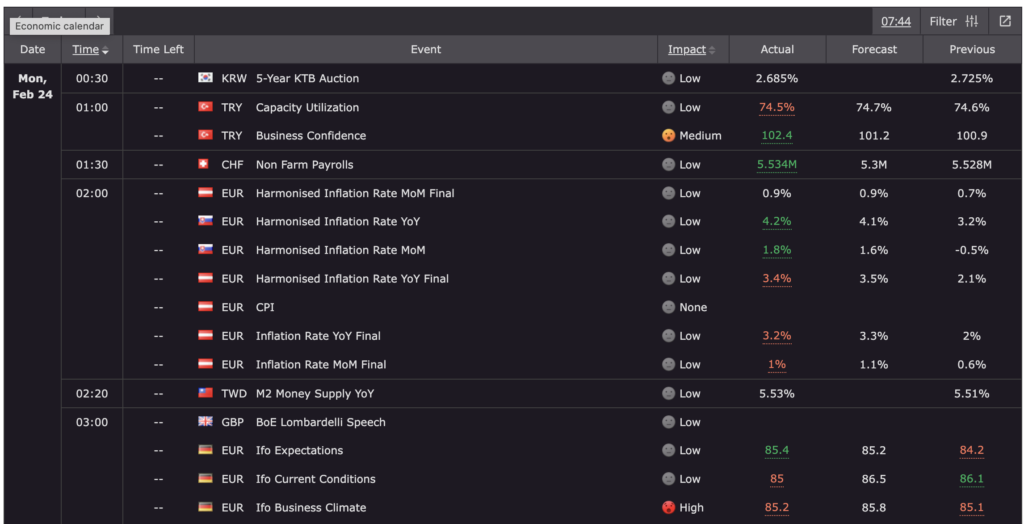
Task: Click the actual value 5.534M
Action: 777,164
